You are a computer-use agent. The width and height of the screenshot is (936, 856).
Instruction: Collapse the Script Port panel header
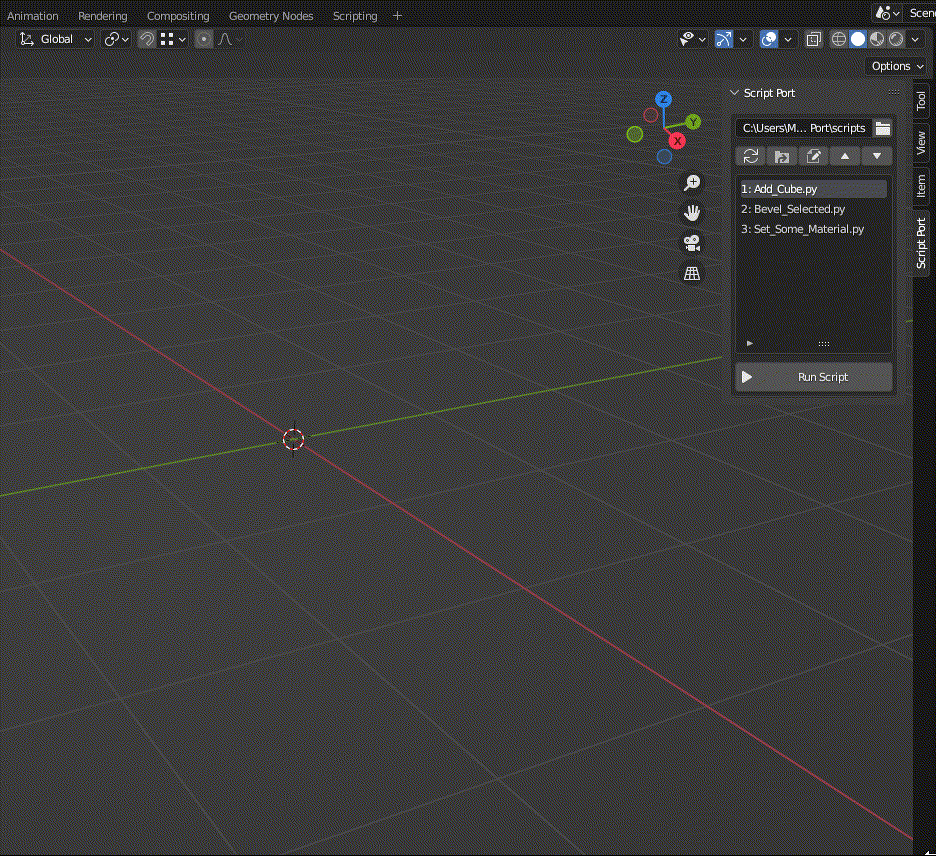[x=735, y=93]
